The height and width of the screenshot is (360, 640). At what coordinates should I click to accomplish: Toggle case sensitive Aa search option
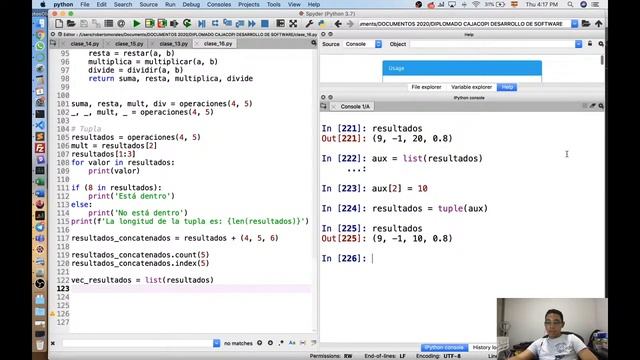tap(292, 343)
